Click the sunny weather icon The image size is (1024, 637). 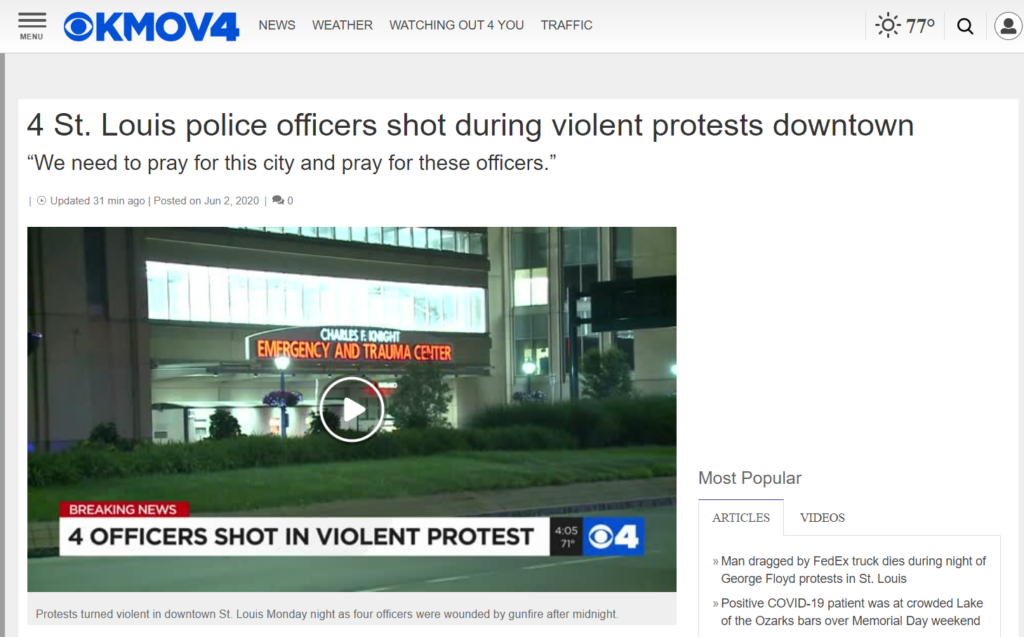click(888, 25)
